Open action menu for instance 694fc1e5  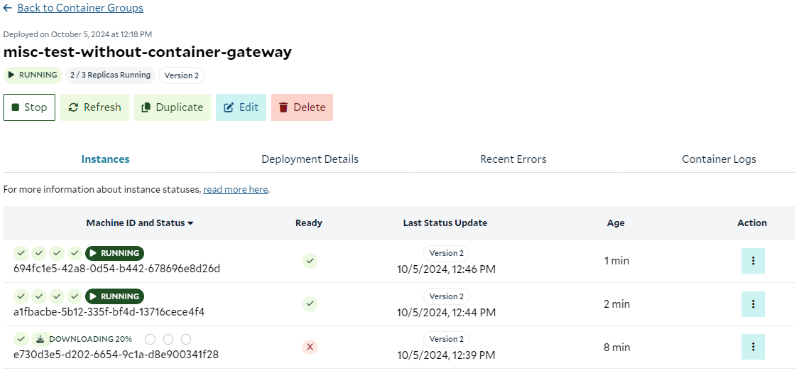click(753, 261)
